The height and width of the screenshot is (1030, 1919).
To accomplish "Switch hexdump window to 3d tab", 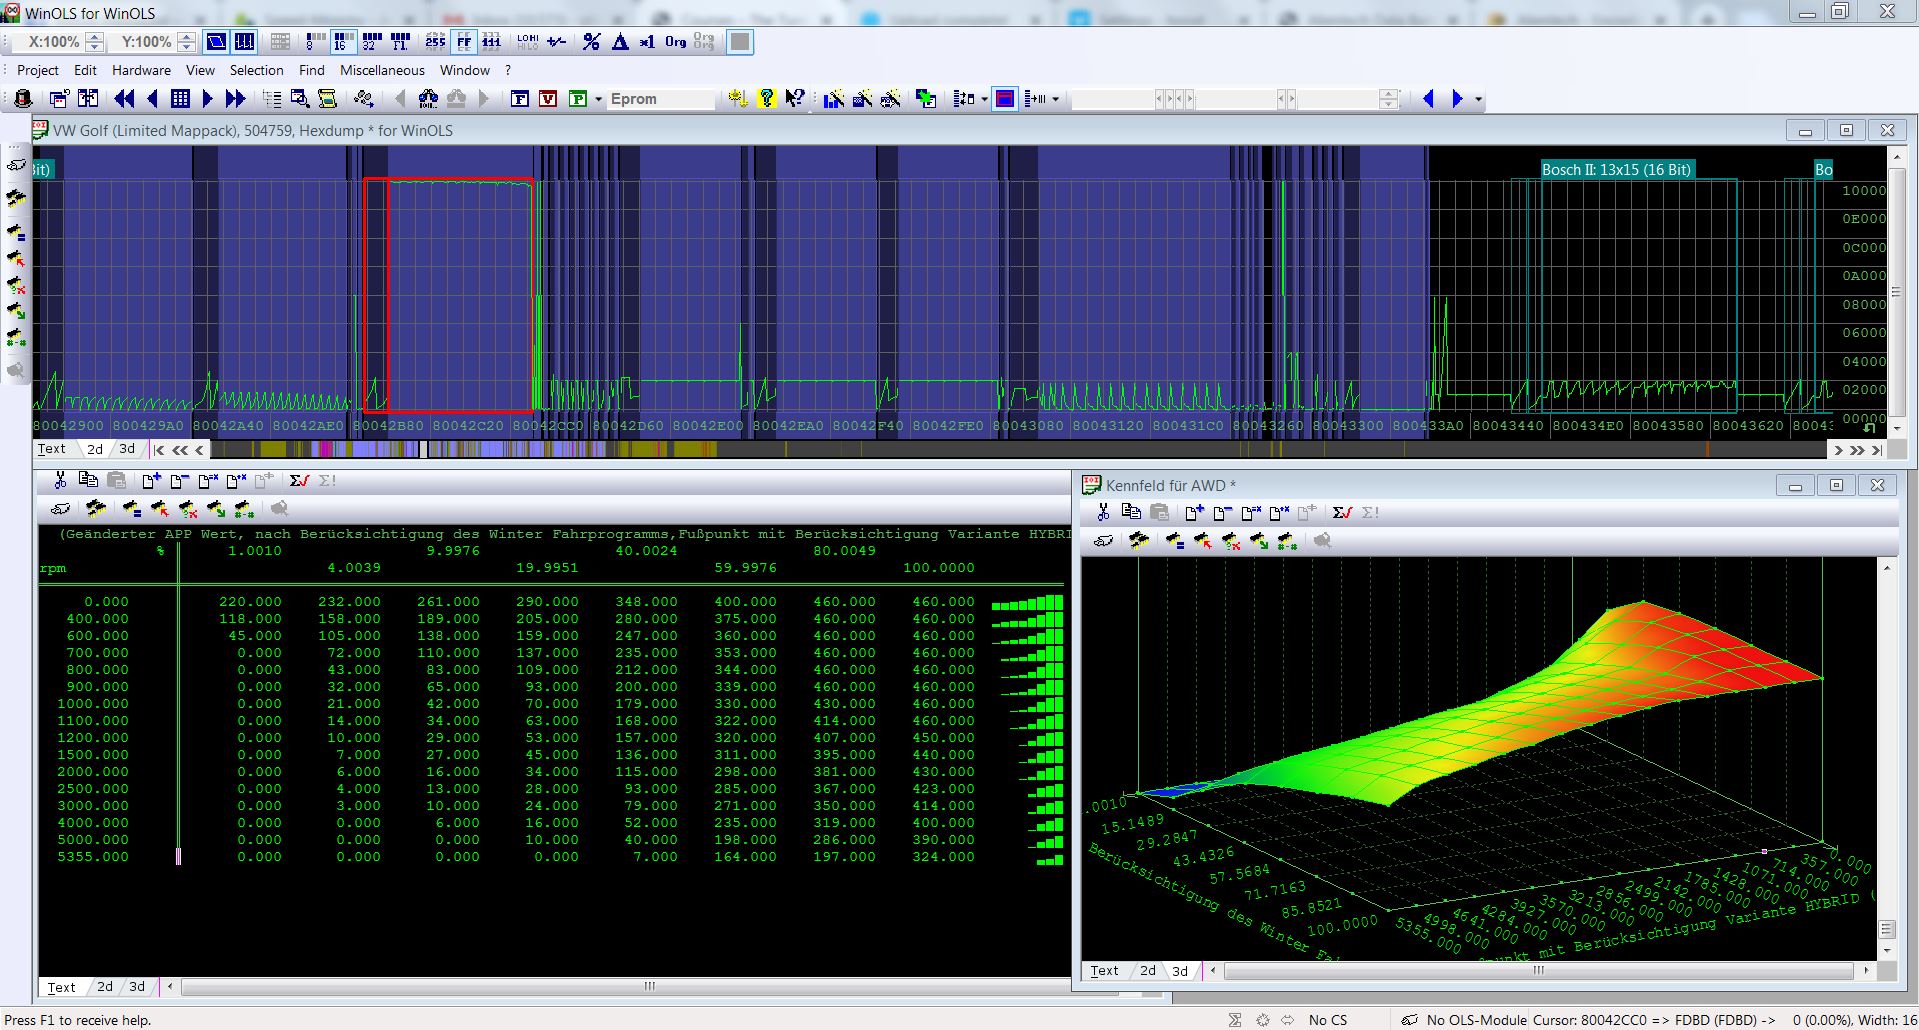I will tap(127, 449).
